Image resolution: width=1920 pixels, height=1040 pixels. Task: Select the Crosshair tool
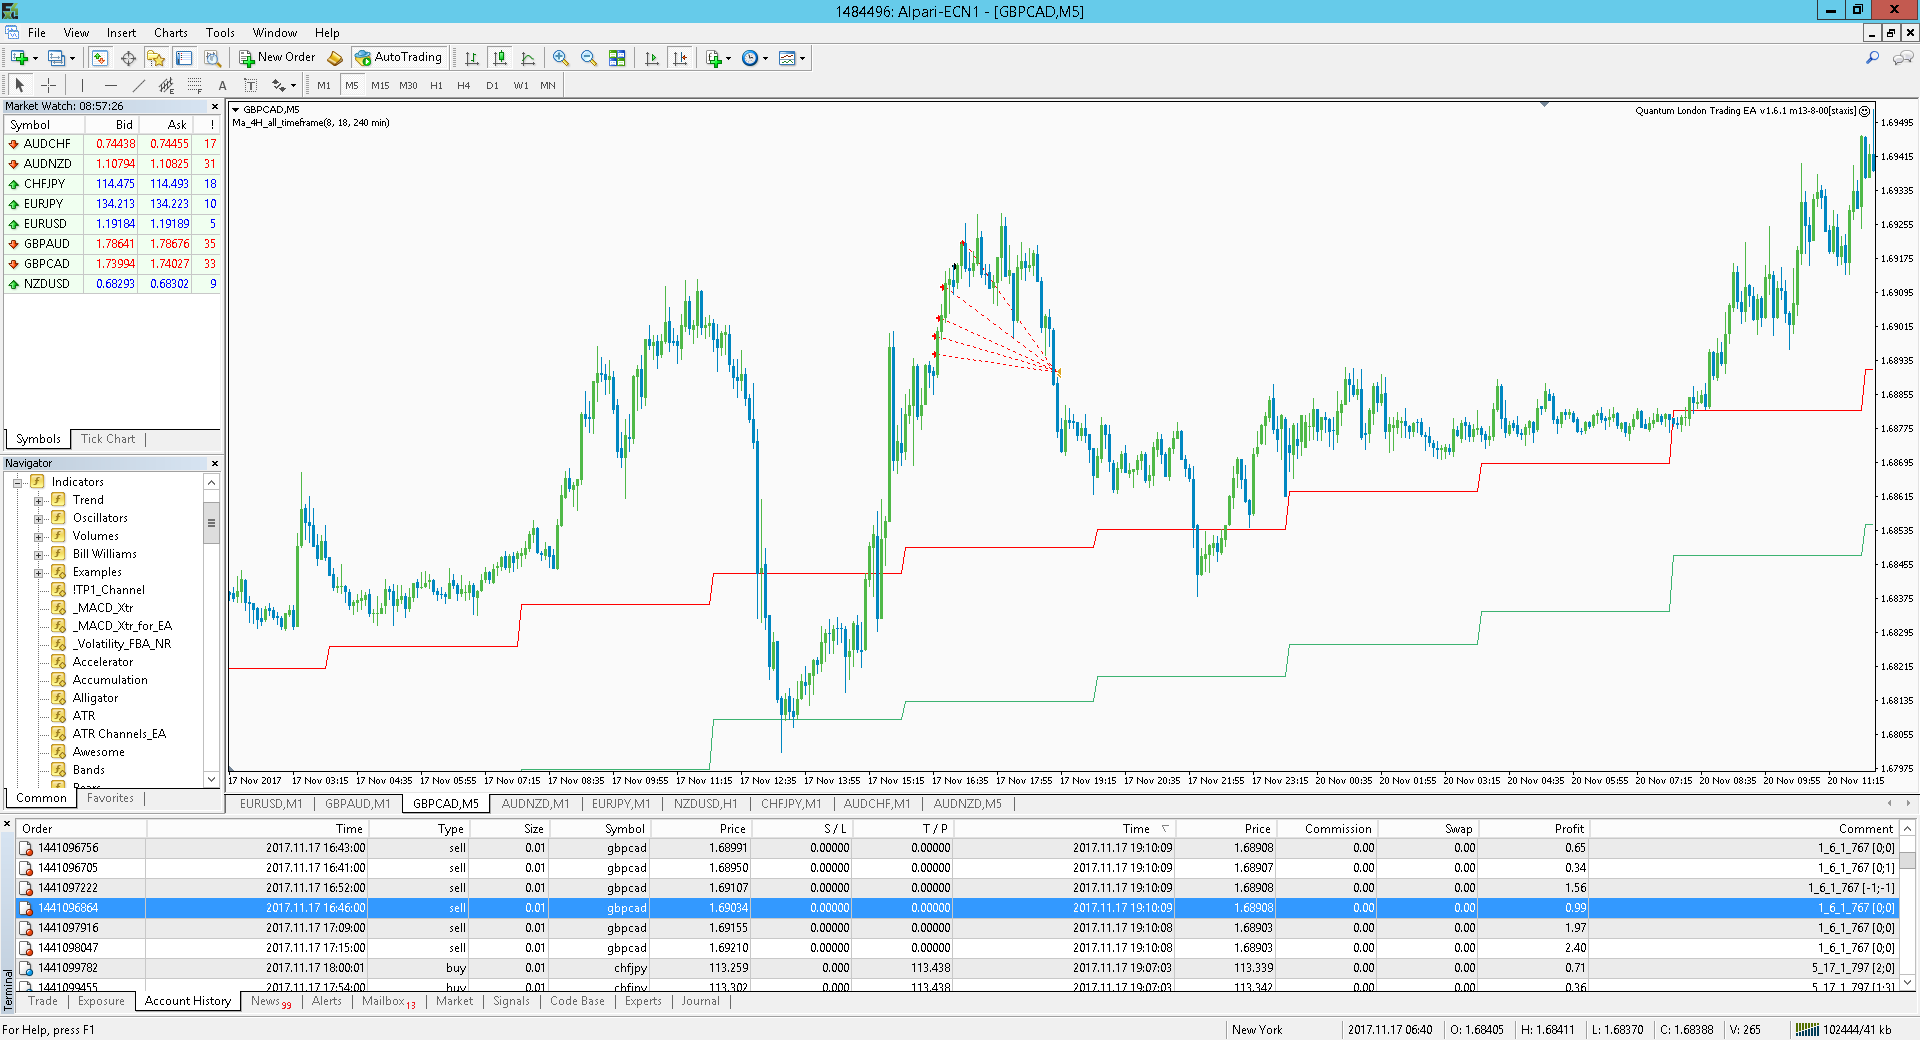48,85
